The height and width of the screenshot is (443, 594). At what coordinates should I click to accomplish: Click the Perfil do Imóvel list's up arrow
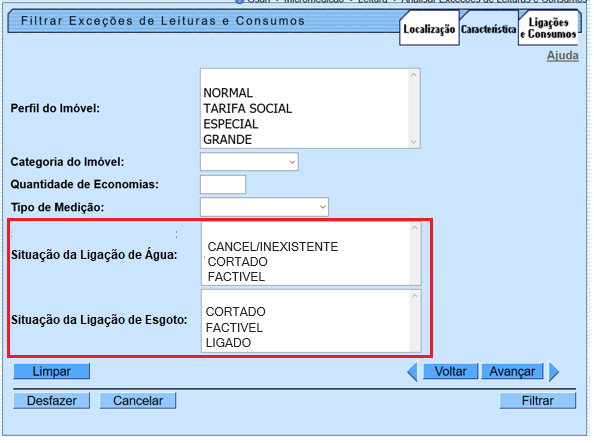point(414,75)
